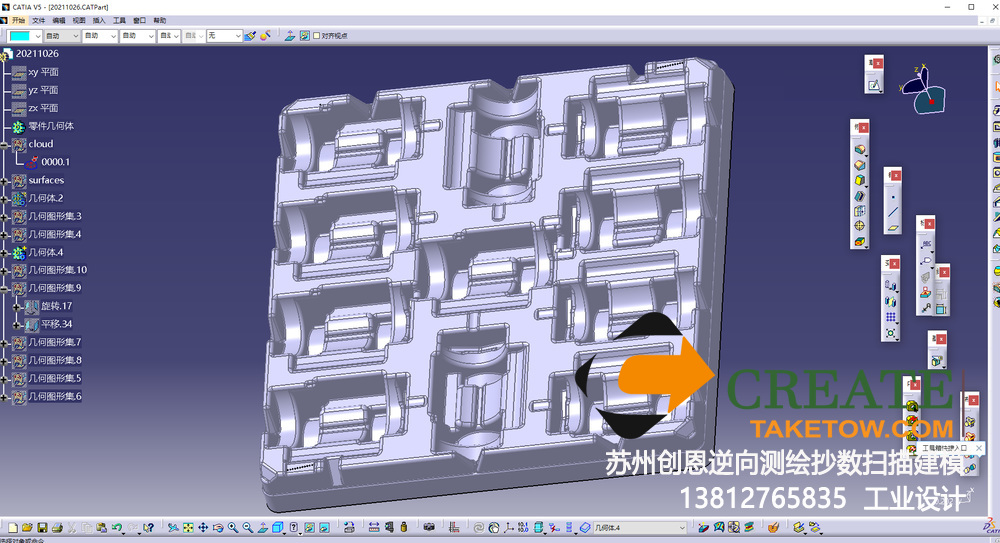Select the 旋转.17 tree item
The image size is (1000, 543).
pyautogui.click(x=54, y=306)
